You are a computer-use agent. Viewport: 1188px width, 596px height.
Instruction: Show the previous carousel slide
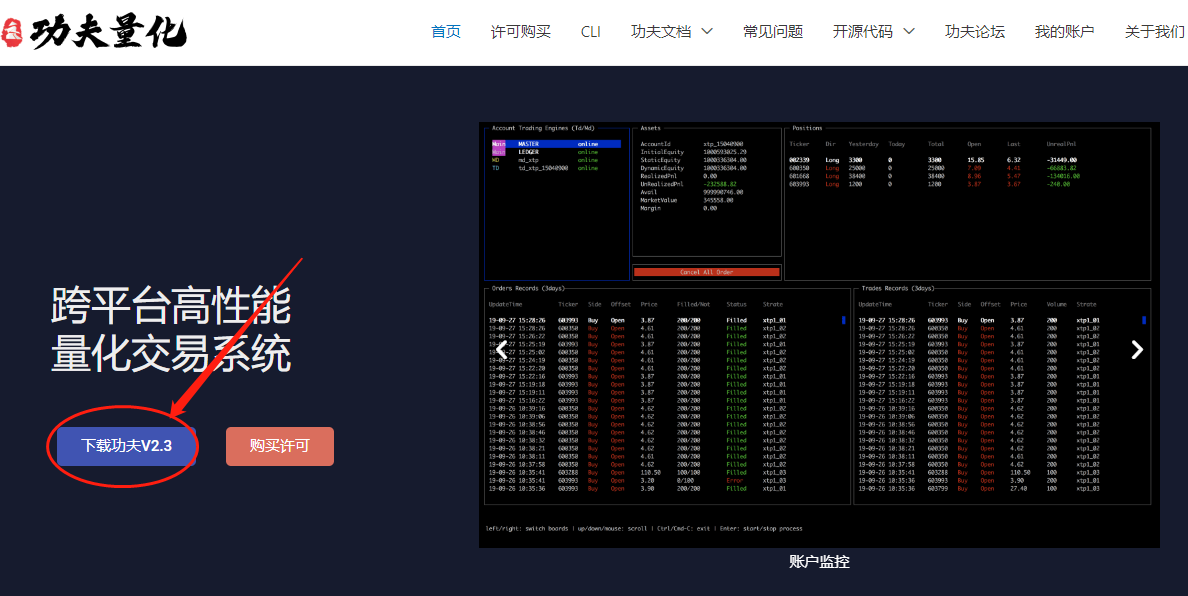(502, 350)
